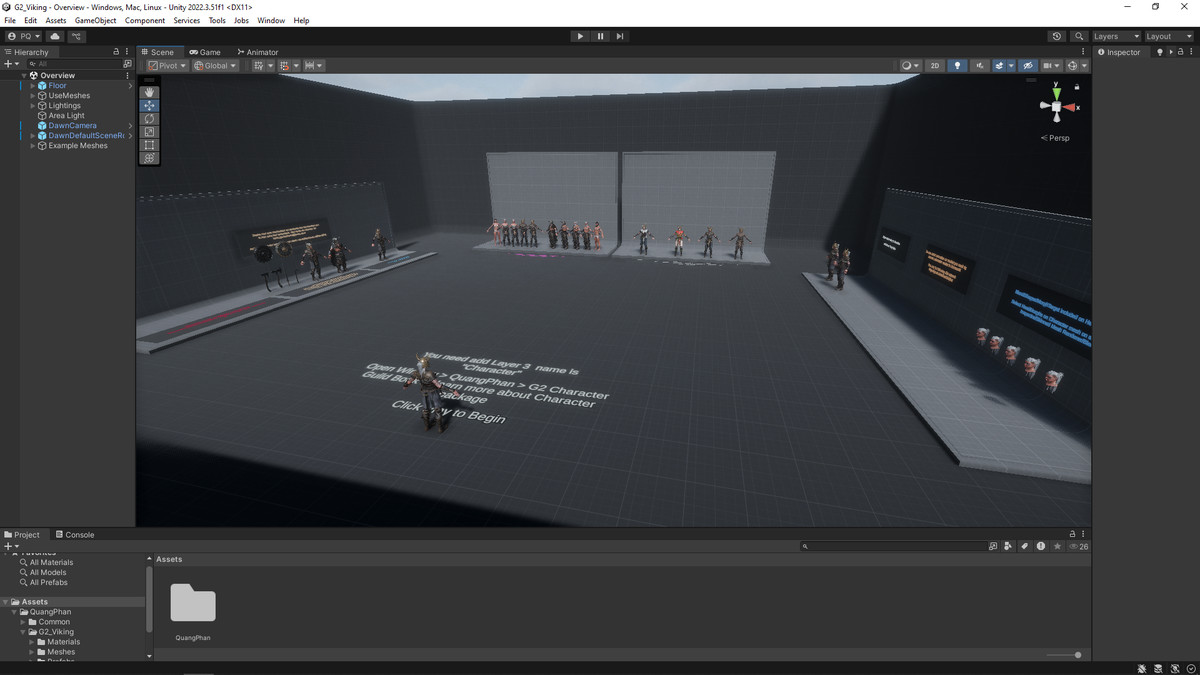The image size is (1200, 675).
Task: Search by Label in Project panel
Action: click(1024, 546)
